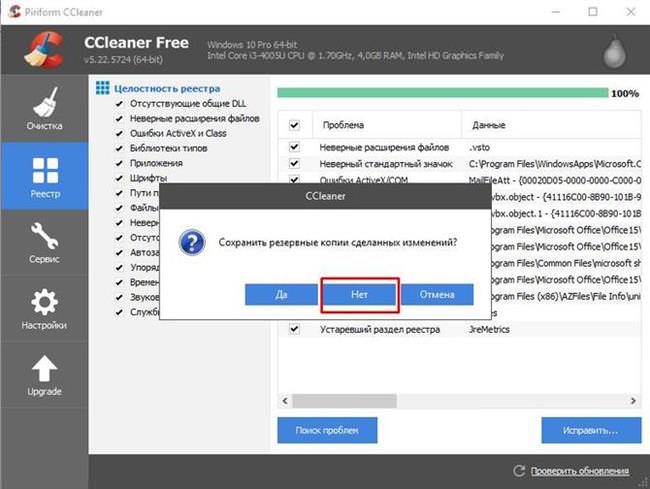Select the JreMetrics data cell
The height and width of the screenshot is (489, 650).
coord(489,329)
